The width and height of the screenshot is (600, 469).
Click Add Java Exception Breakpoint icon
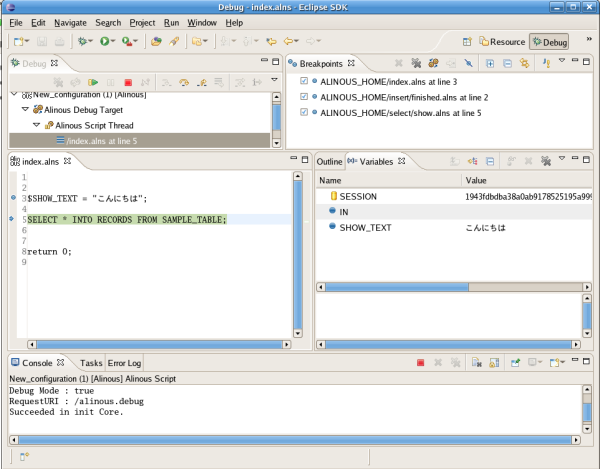(x=547, y=63)
